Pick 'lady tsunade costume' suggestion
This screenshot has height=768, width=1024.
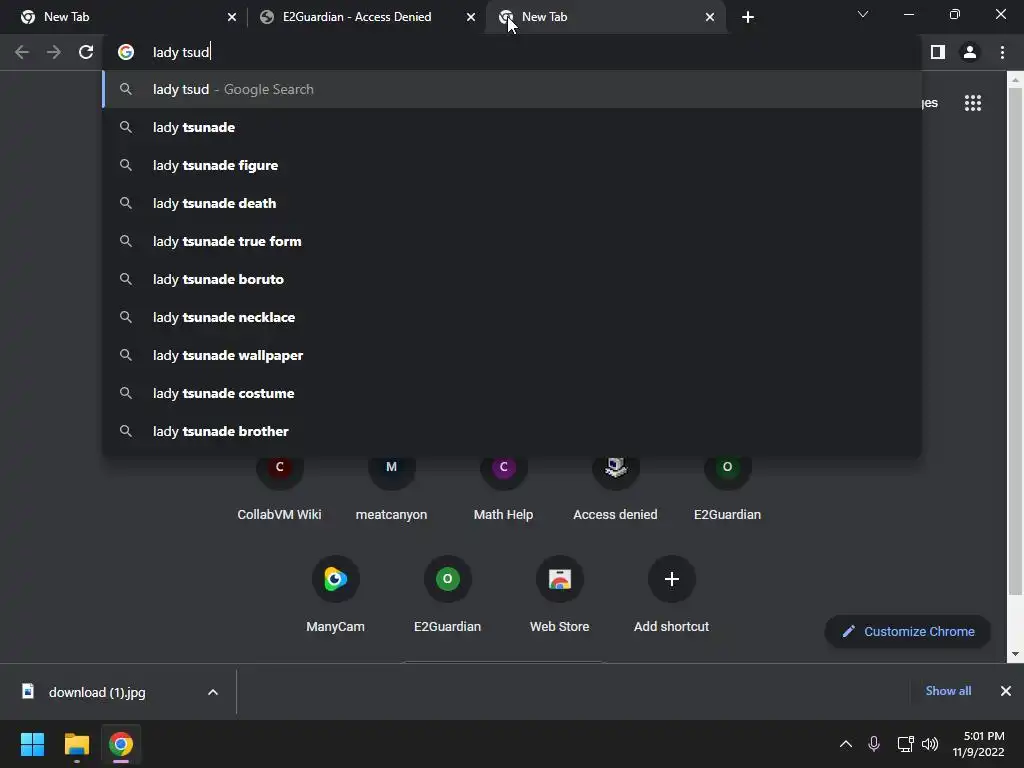click(512, 393)
